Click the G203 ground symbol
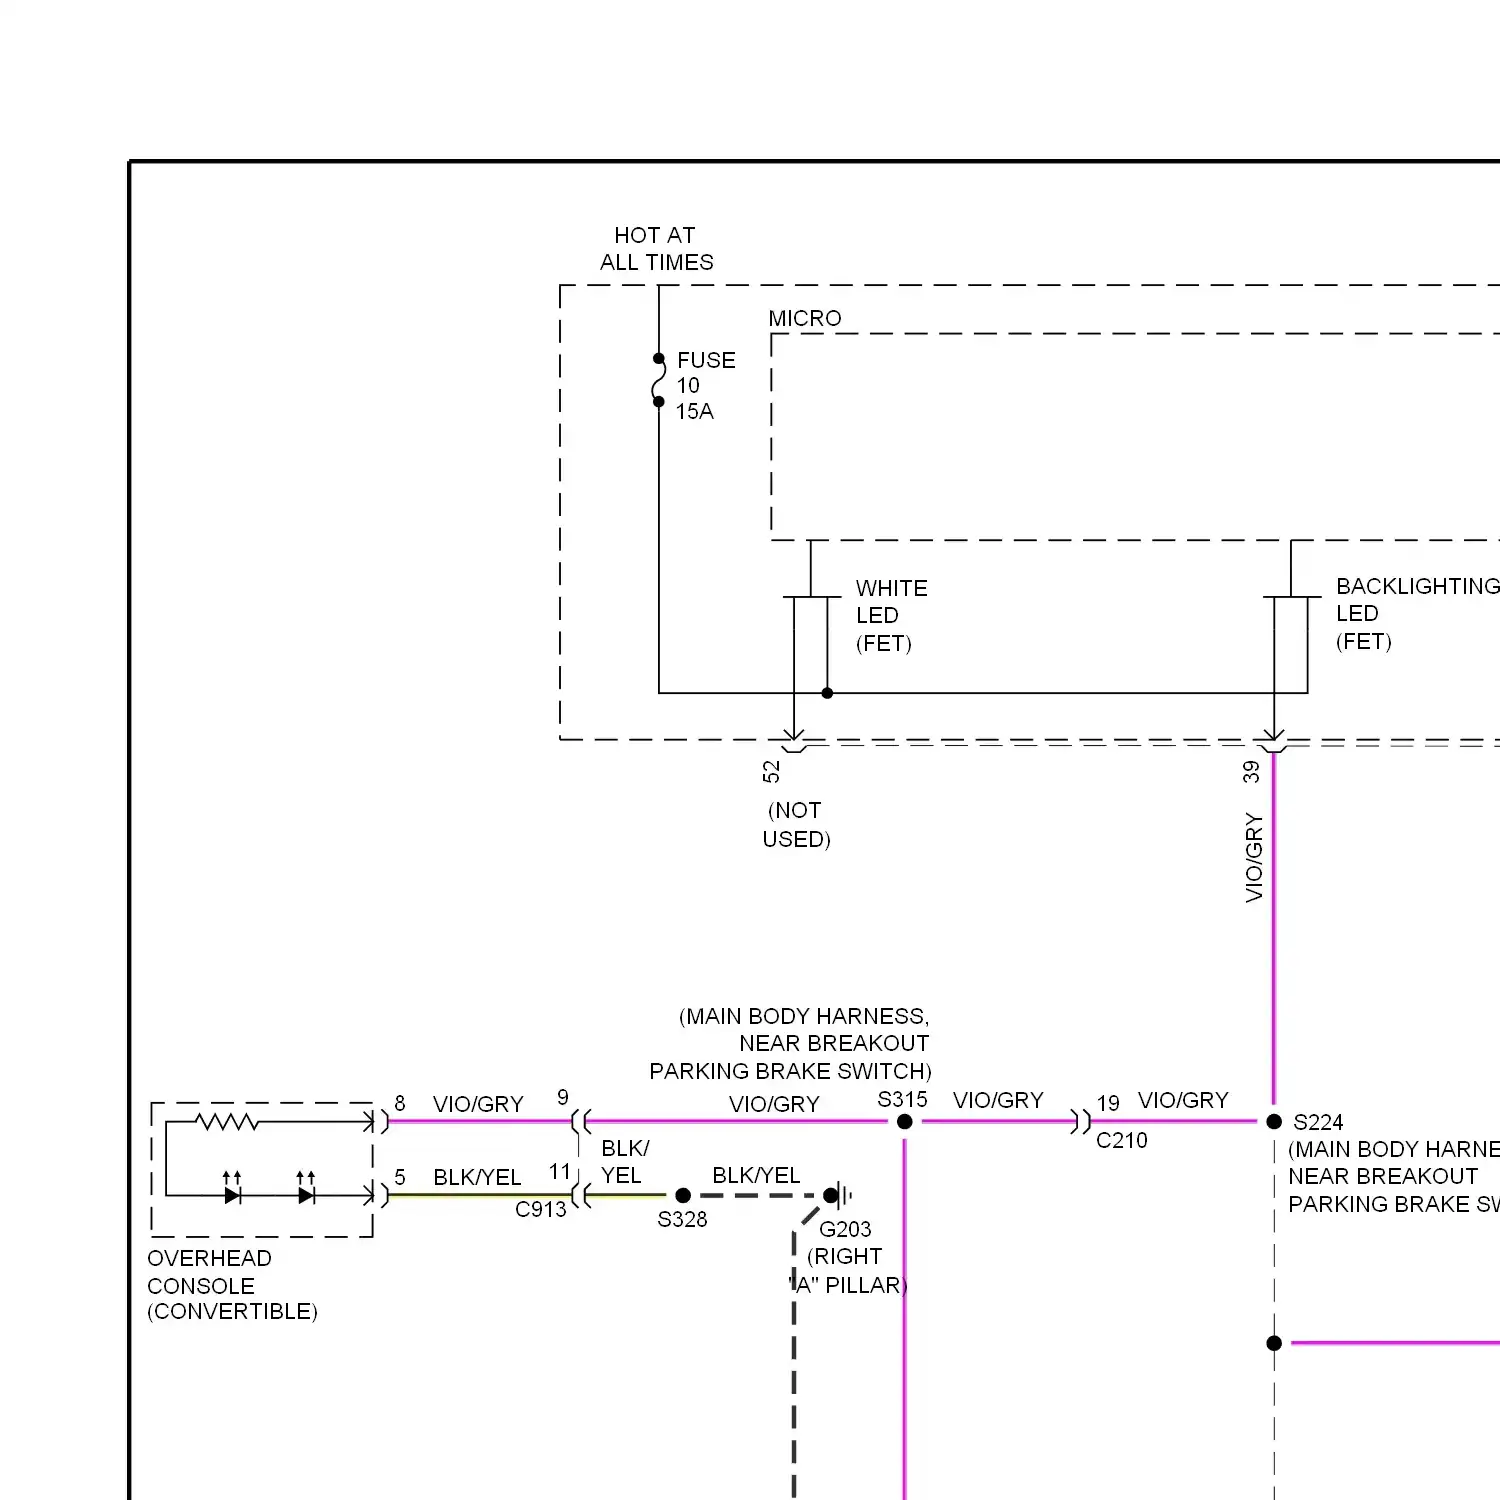The height and width of the screenshot is (1500, 1500). pyautogui.click(x=838, y=1195)
